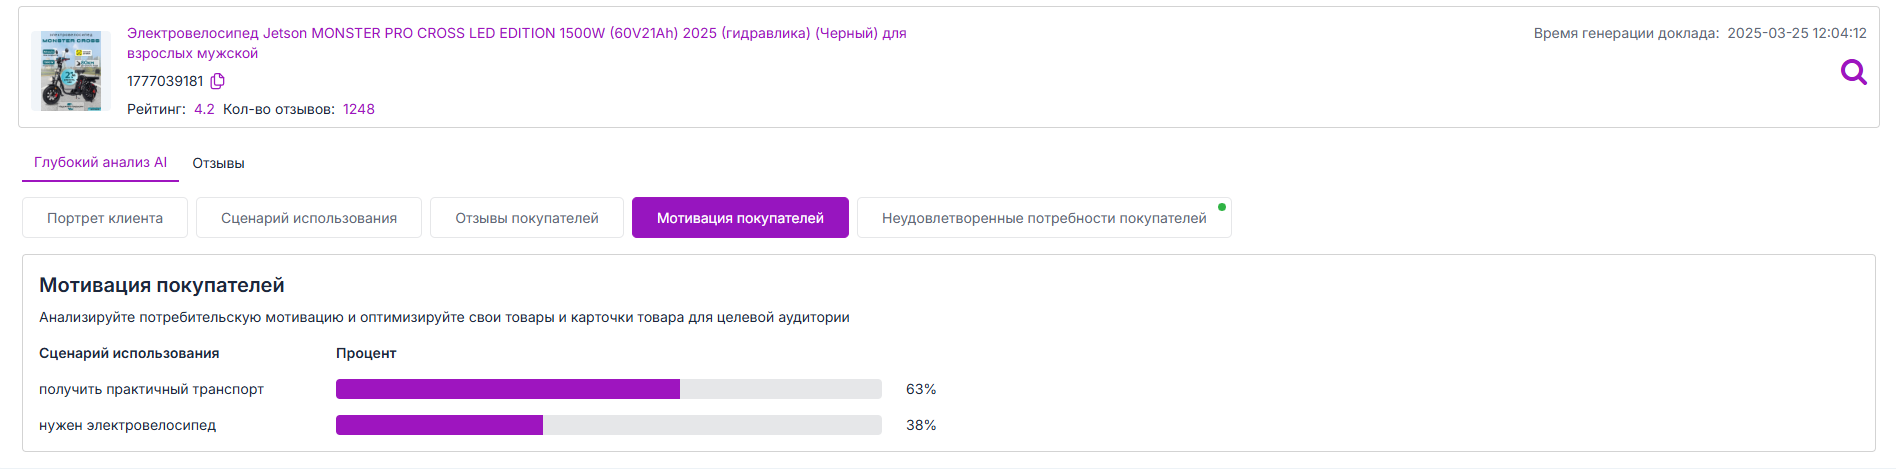The width and height of the screenshot is (1896, 469).
Task: Select the Портрет клиента section
Action: 105,218
